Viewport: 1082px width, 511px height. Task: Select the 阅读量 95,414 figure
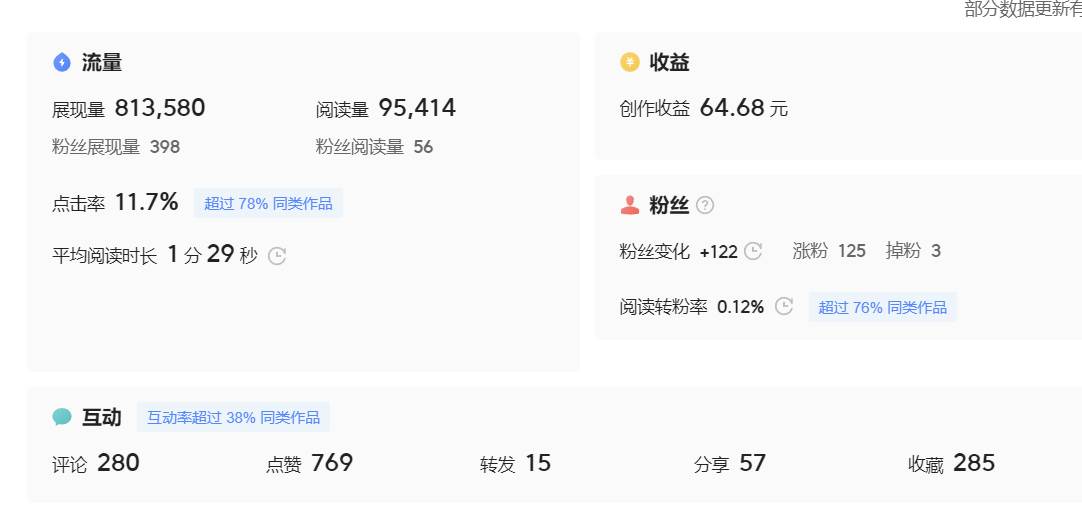417,108
